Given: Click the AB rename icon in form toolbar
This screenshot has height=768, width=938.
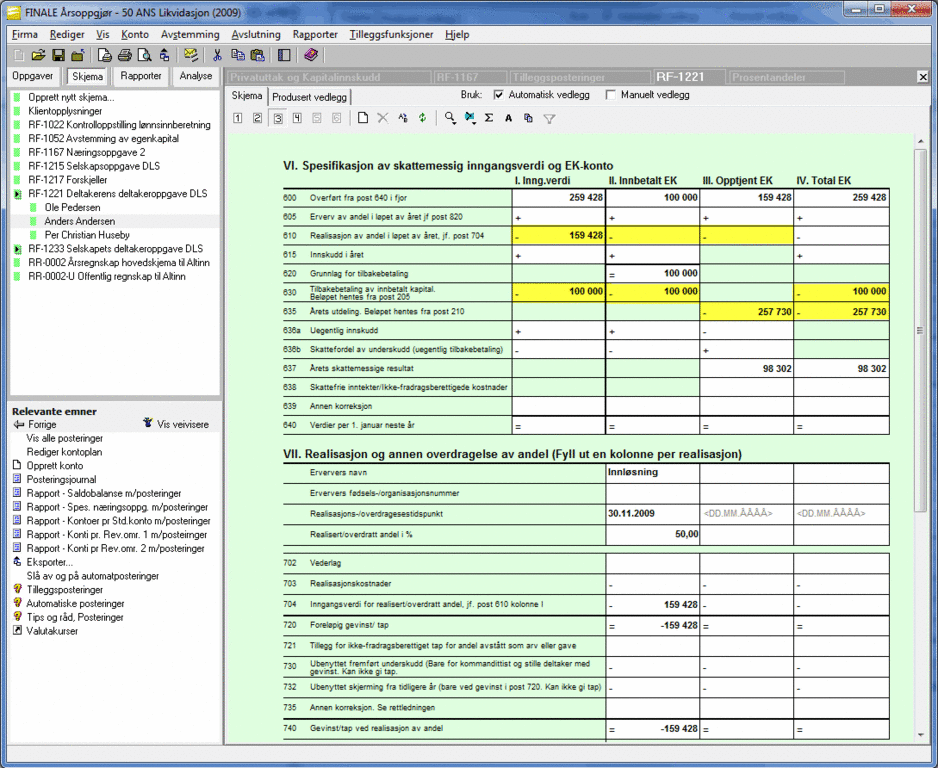Looking at the screenshot, I should (403, 118).
